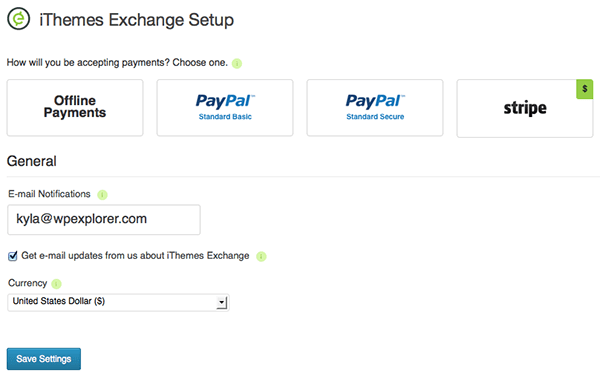Screen dimensions: 600x380
Task: Click the iThemes Exchange logo icon
Action: coord(18,18)
